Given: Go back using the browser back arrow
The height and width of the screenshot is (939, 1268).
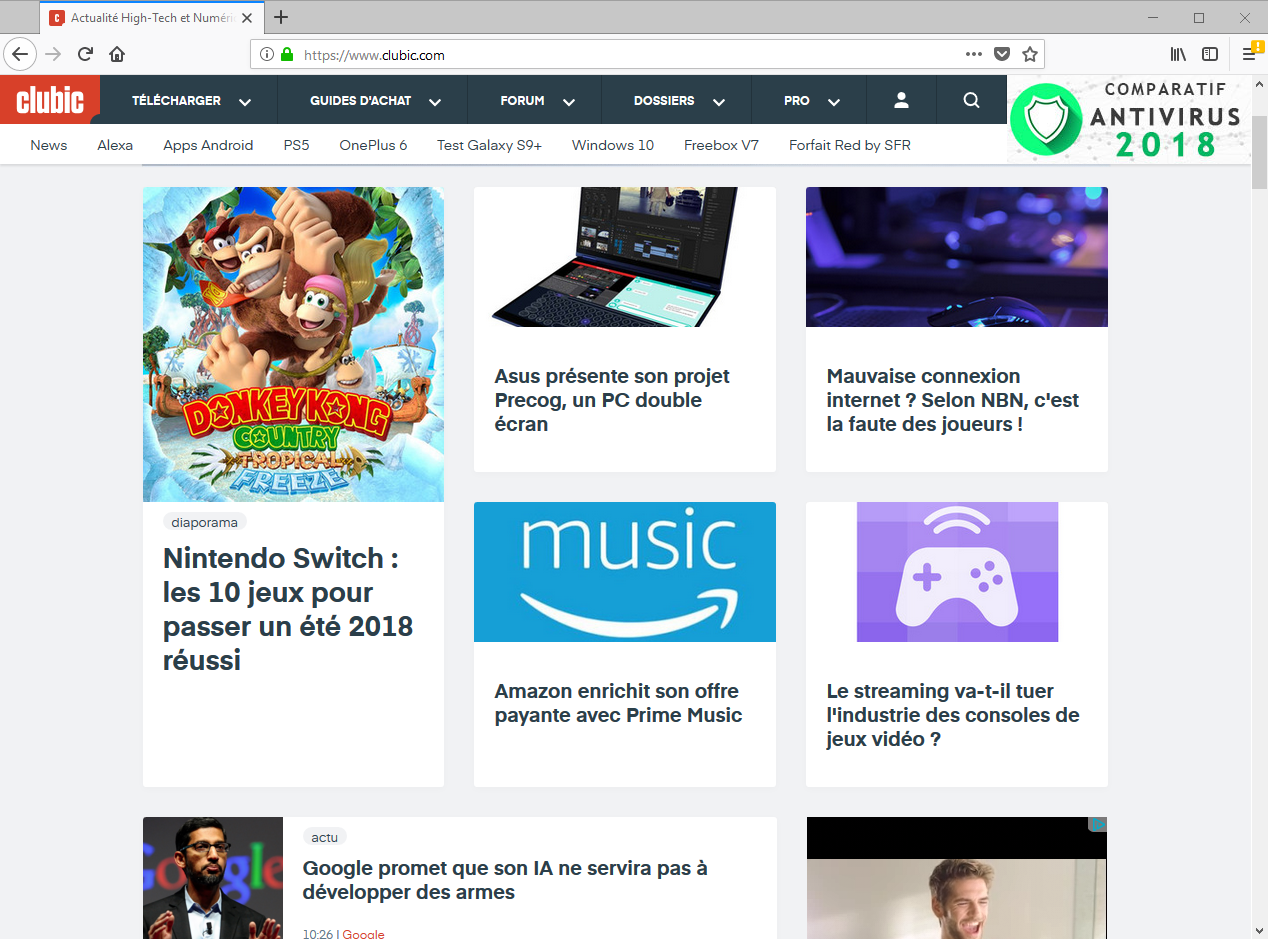Looking at the screenshot, I should pyautogui.click(x=20, y=54).
